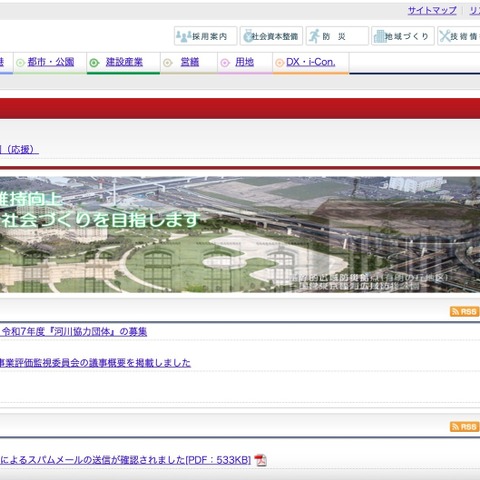This screenshot has width=480, height=480.
Task: Click the green bullet icon beside 都市・公園
Action: point(21,63)
